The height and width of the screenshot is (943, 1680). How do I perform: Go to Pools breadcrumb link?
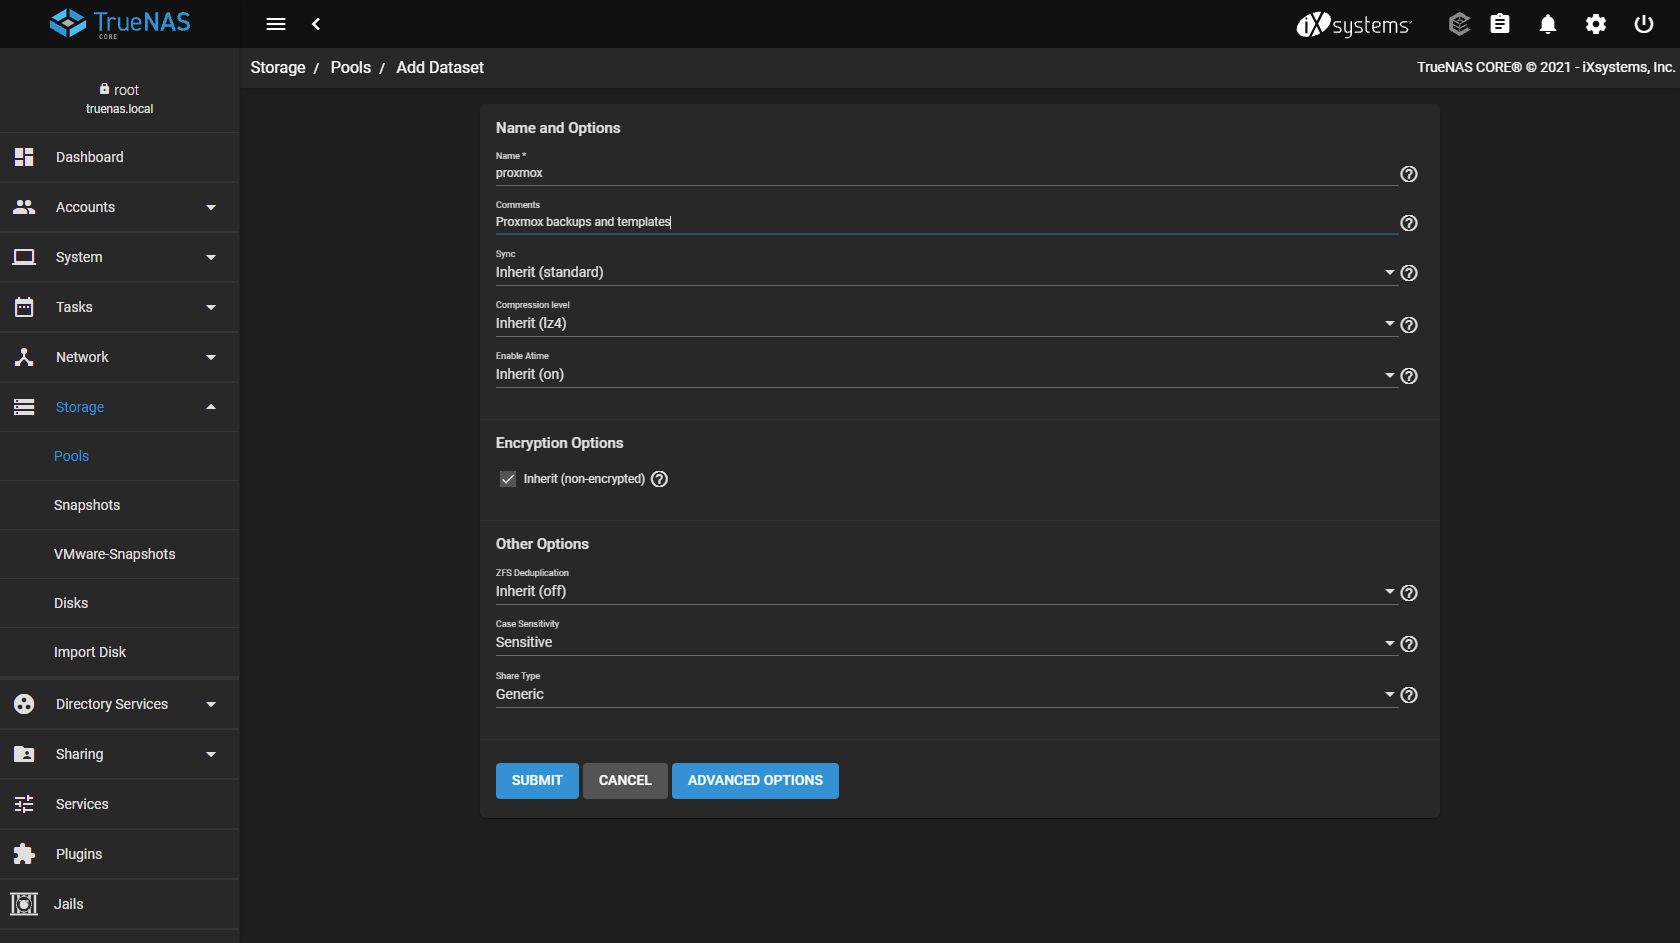click(x=351, y=67)
